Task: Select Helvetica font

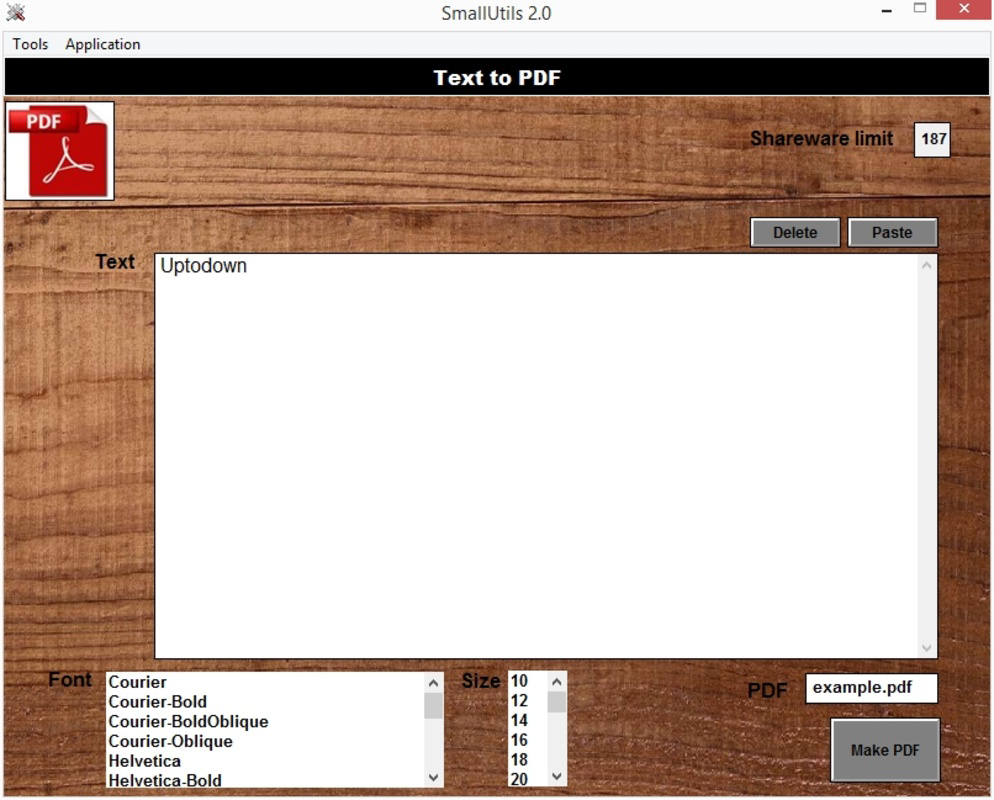Action: [265, 761]
